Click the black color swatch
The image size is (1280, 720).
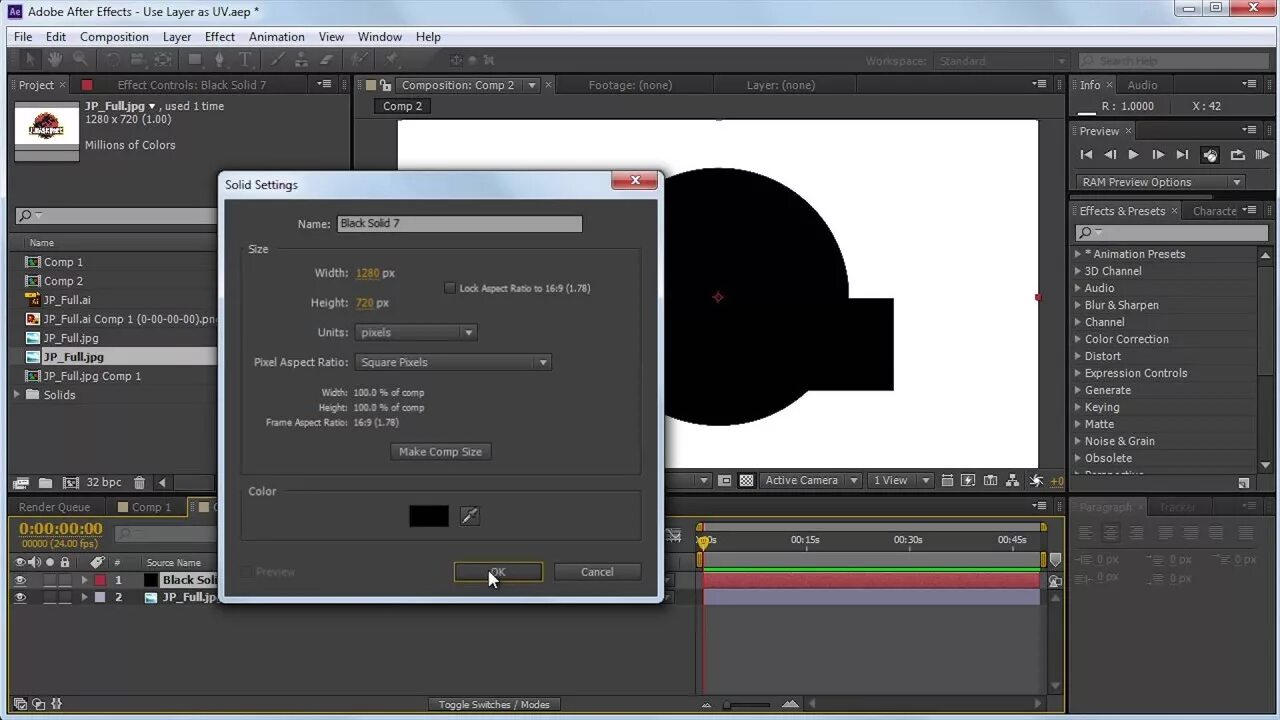pos(429,516)
